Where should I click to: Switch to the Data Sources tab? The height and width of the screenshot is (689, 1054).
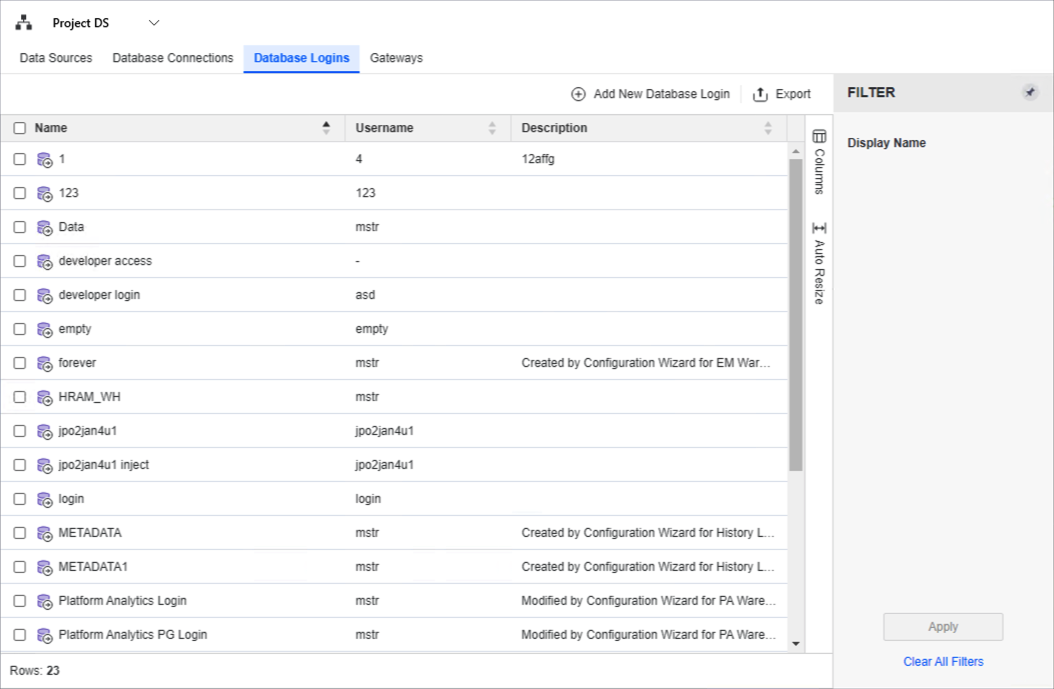(55, 58)
